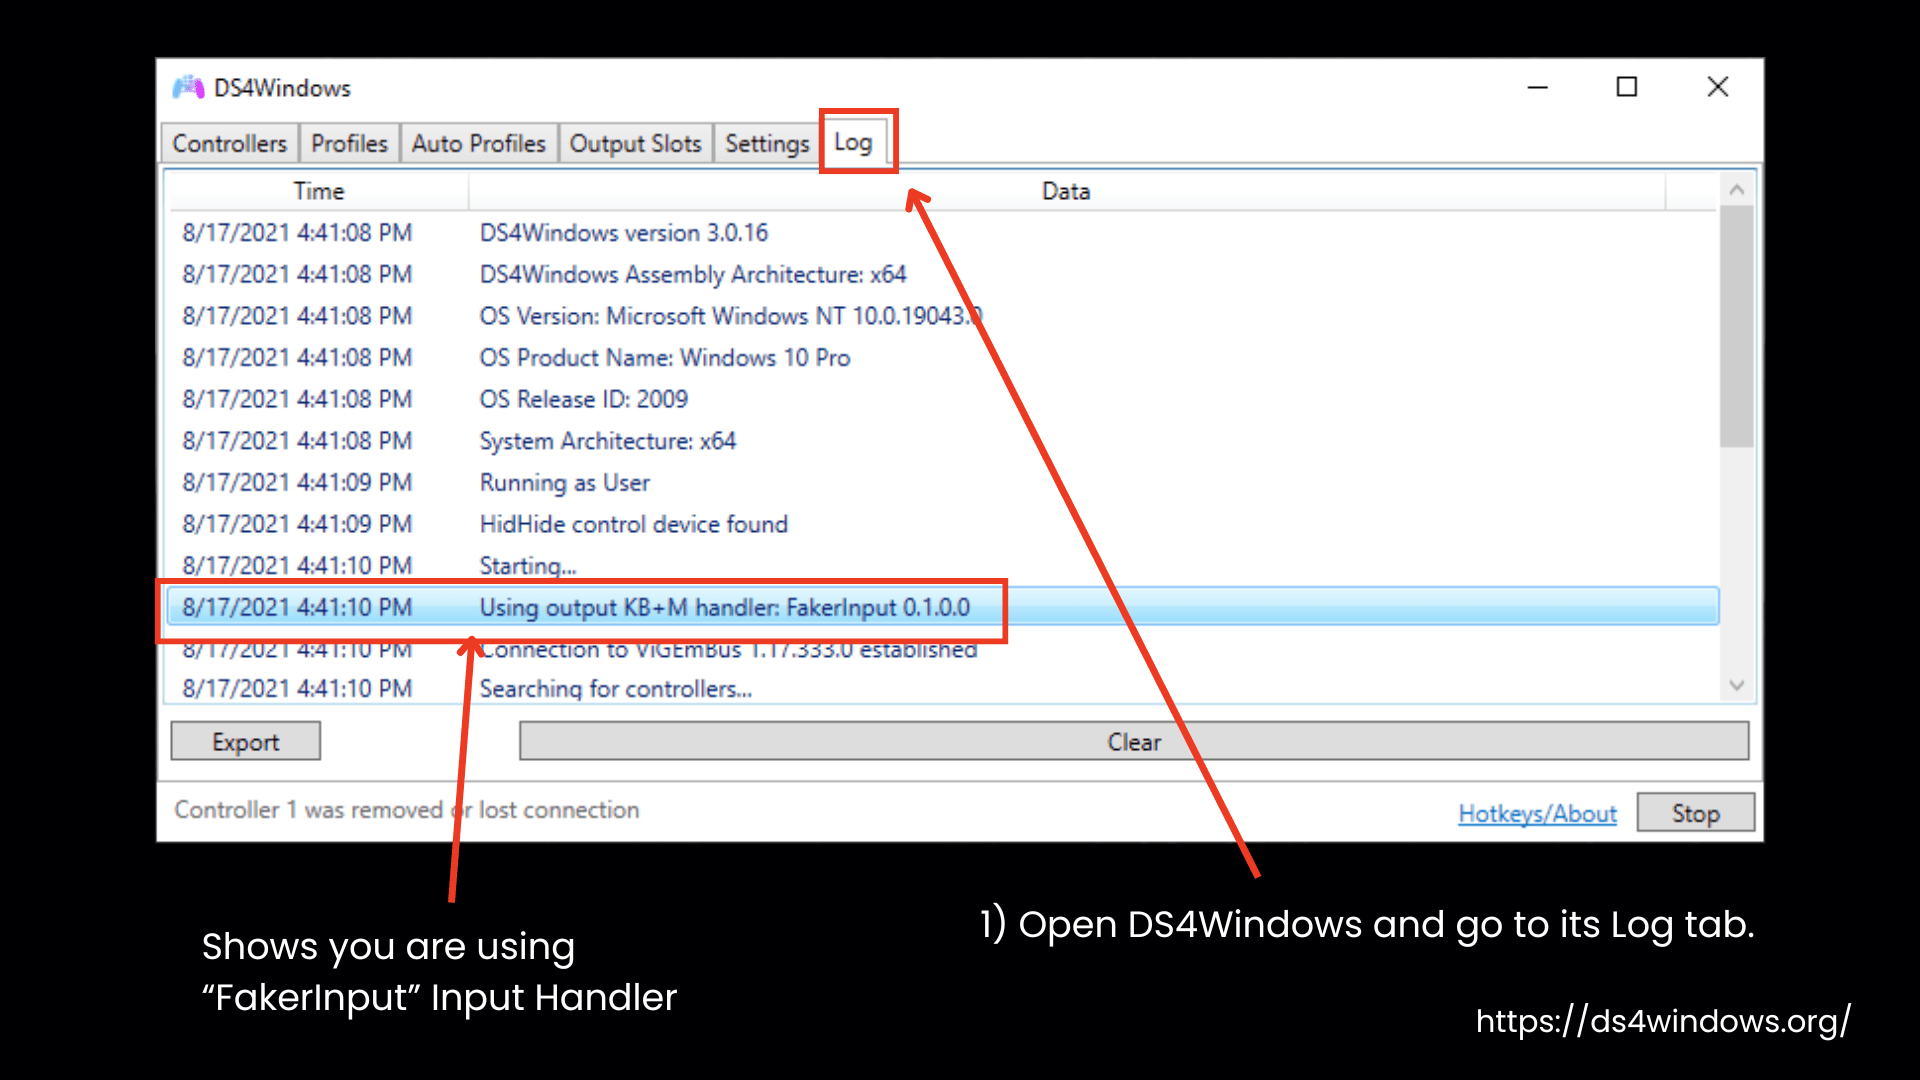The image size is (1920, 1080).
Task: Select the 'Connection to ViGEmBus' log row
Action: (x=944, y=649)
